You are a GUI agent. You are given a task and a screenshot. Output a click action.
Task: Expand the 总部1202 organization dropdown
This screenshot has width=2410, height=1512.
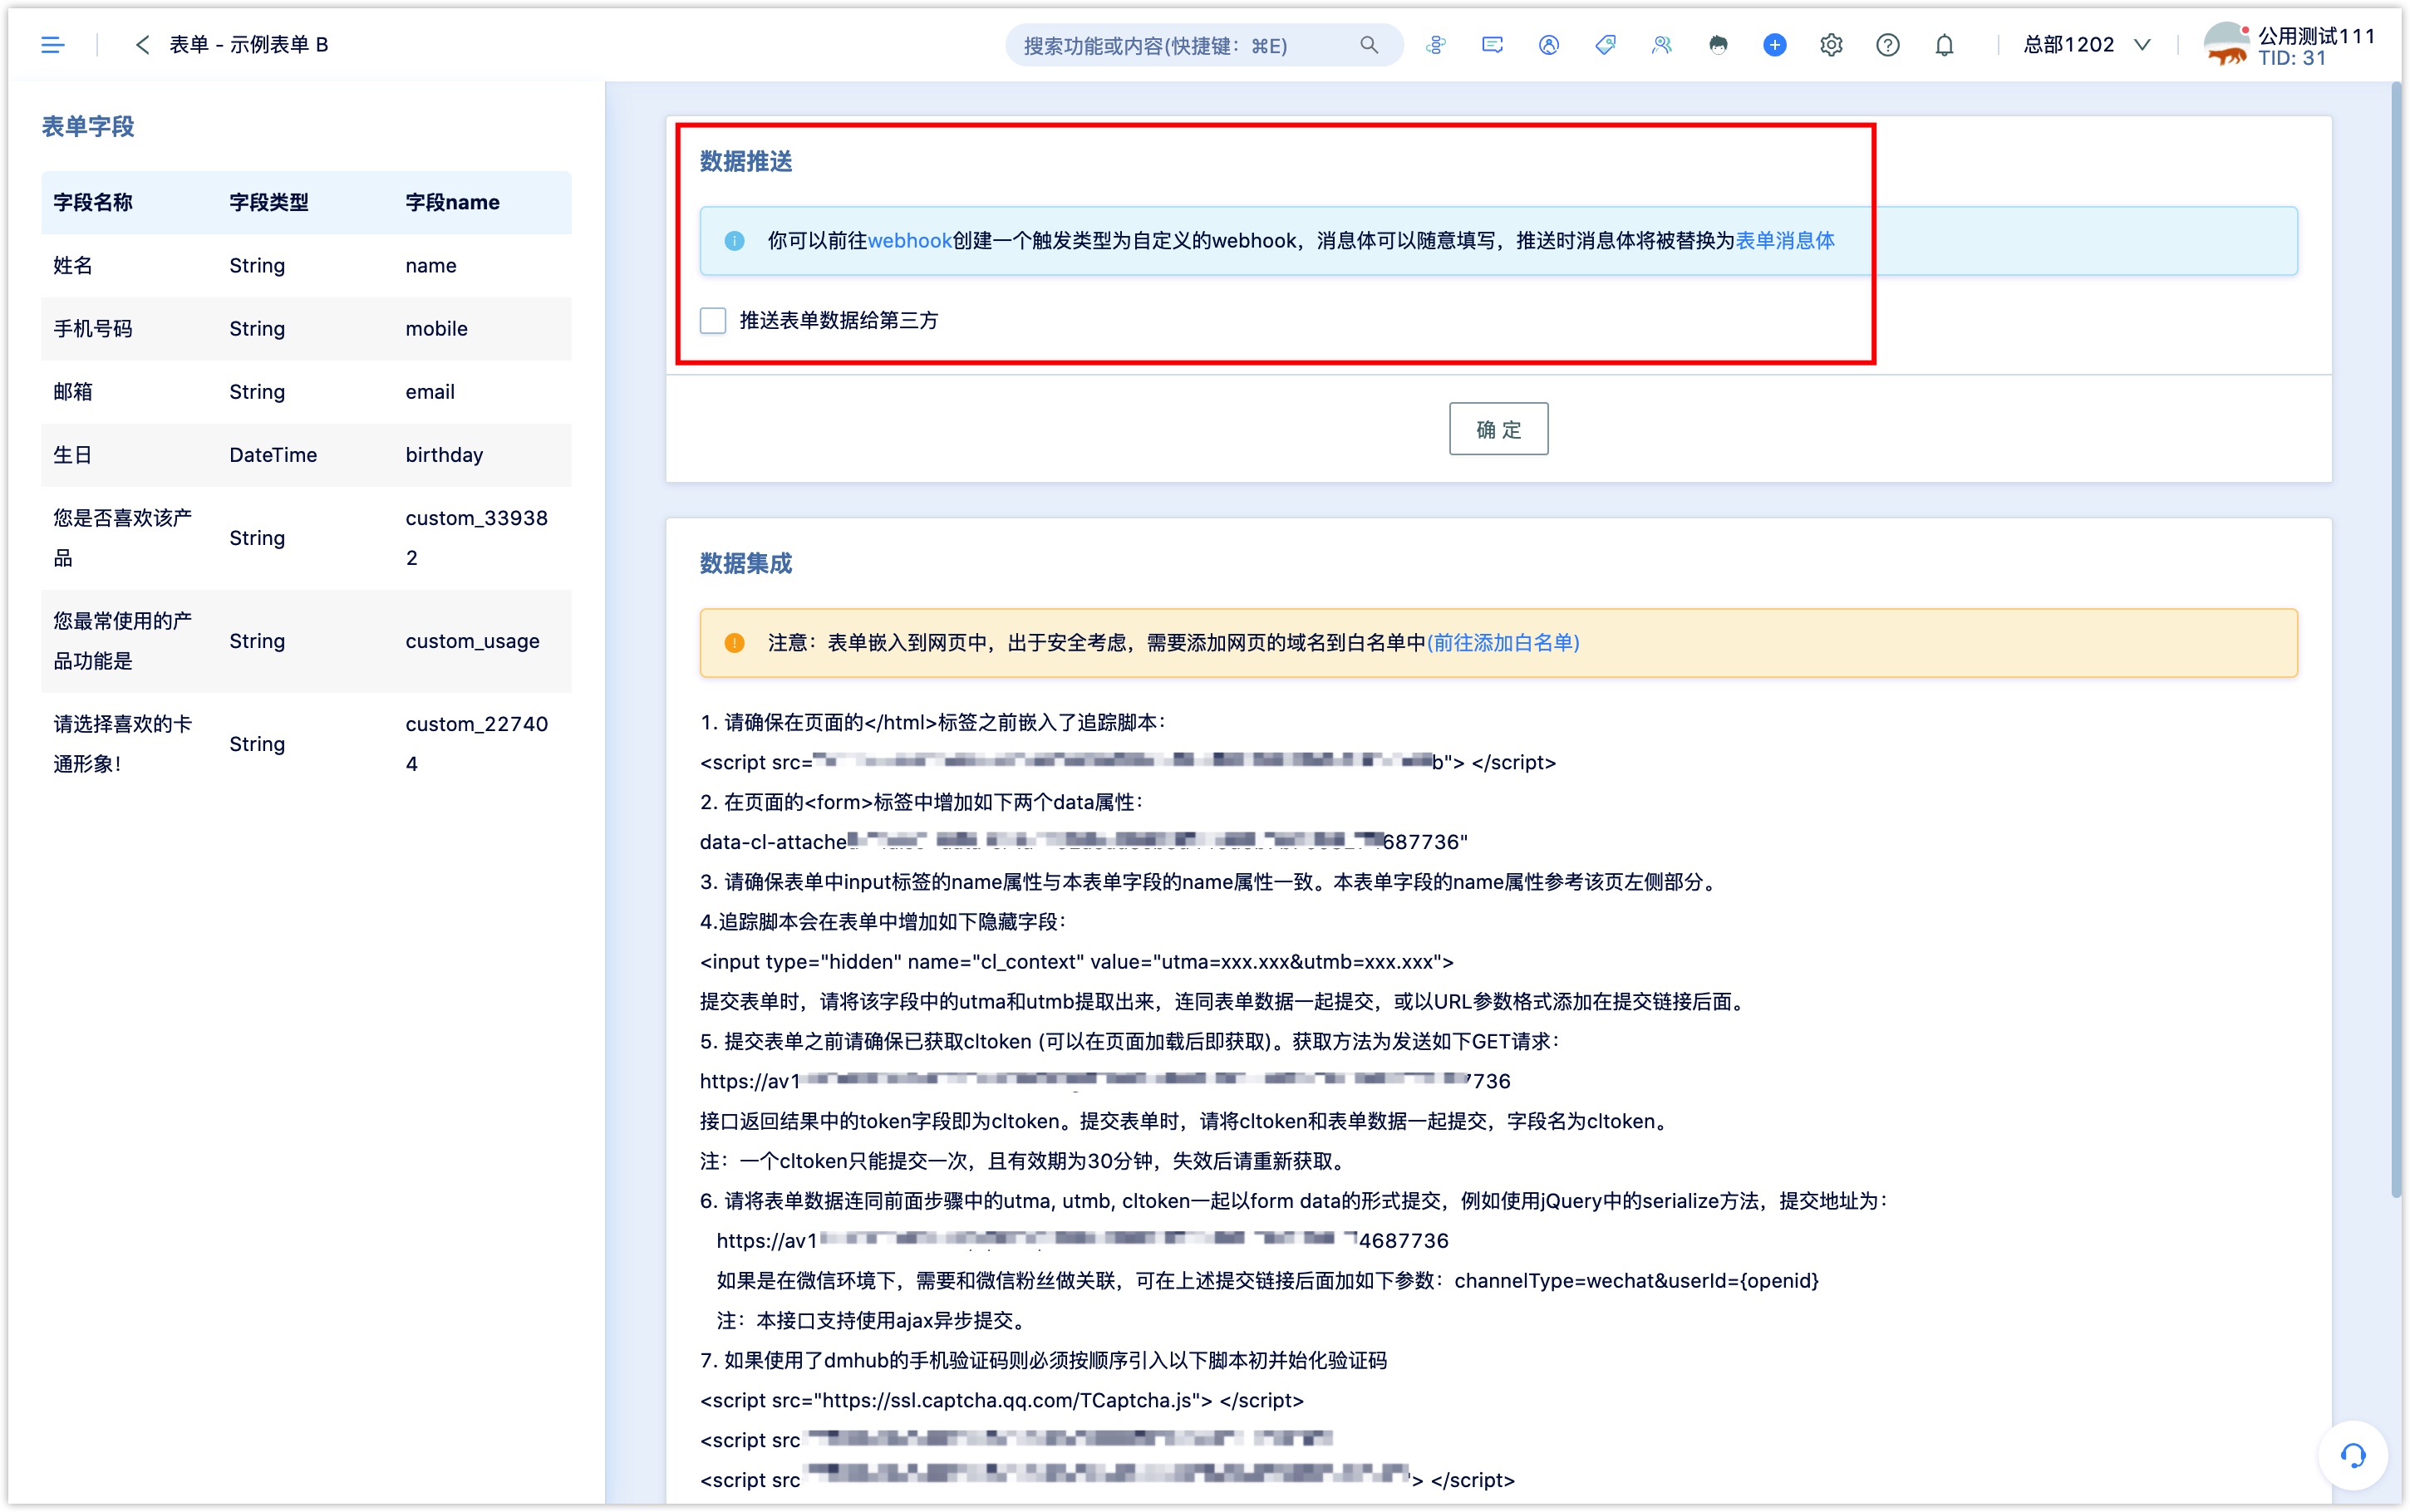2087,45
